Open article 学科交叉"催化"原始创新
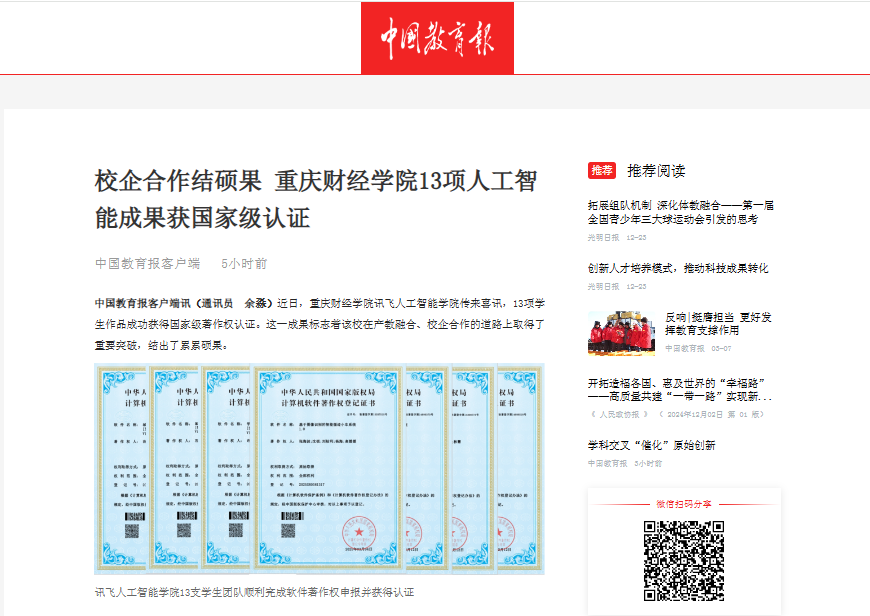Viewport: 870px width, 616px height. pyautogui.click(x=651, y=445)
